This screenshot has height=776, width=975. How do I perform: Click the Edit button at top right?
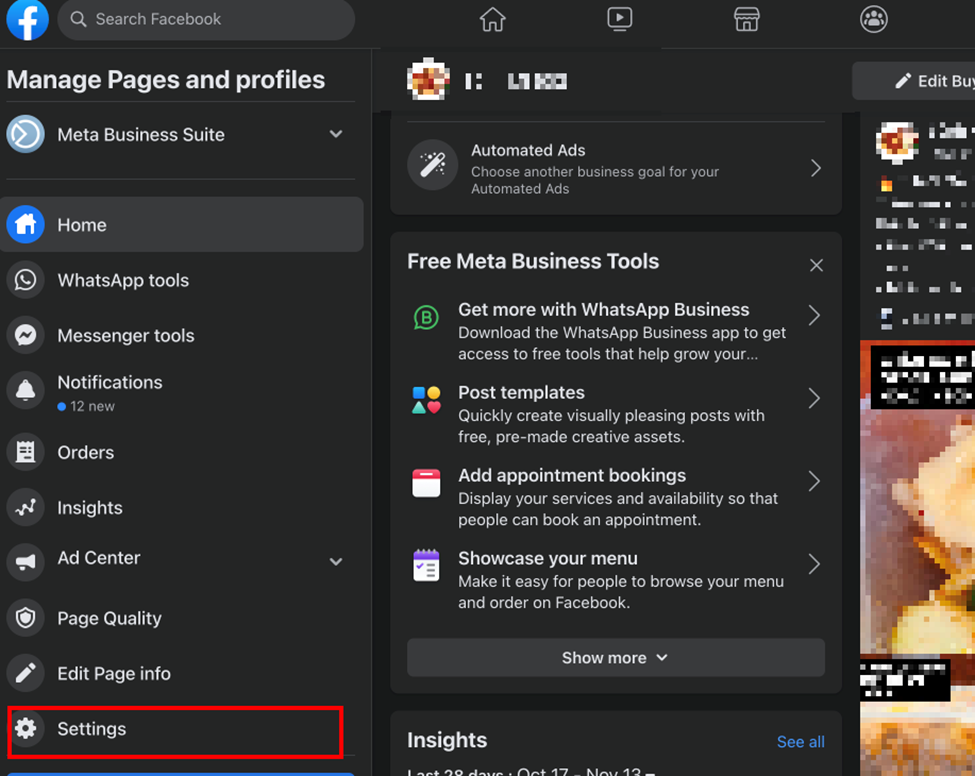tap(920, 81)
